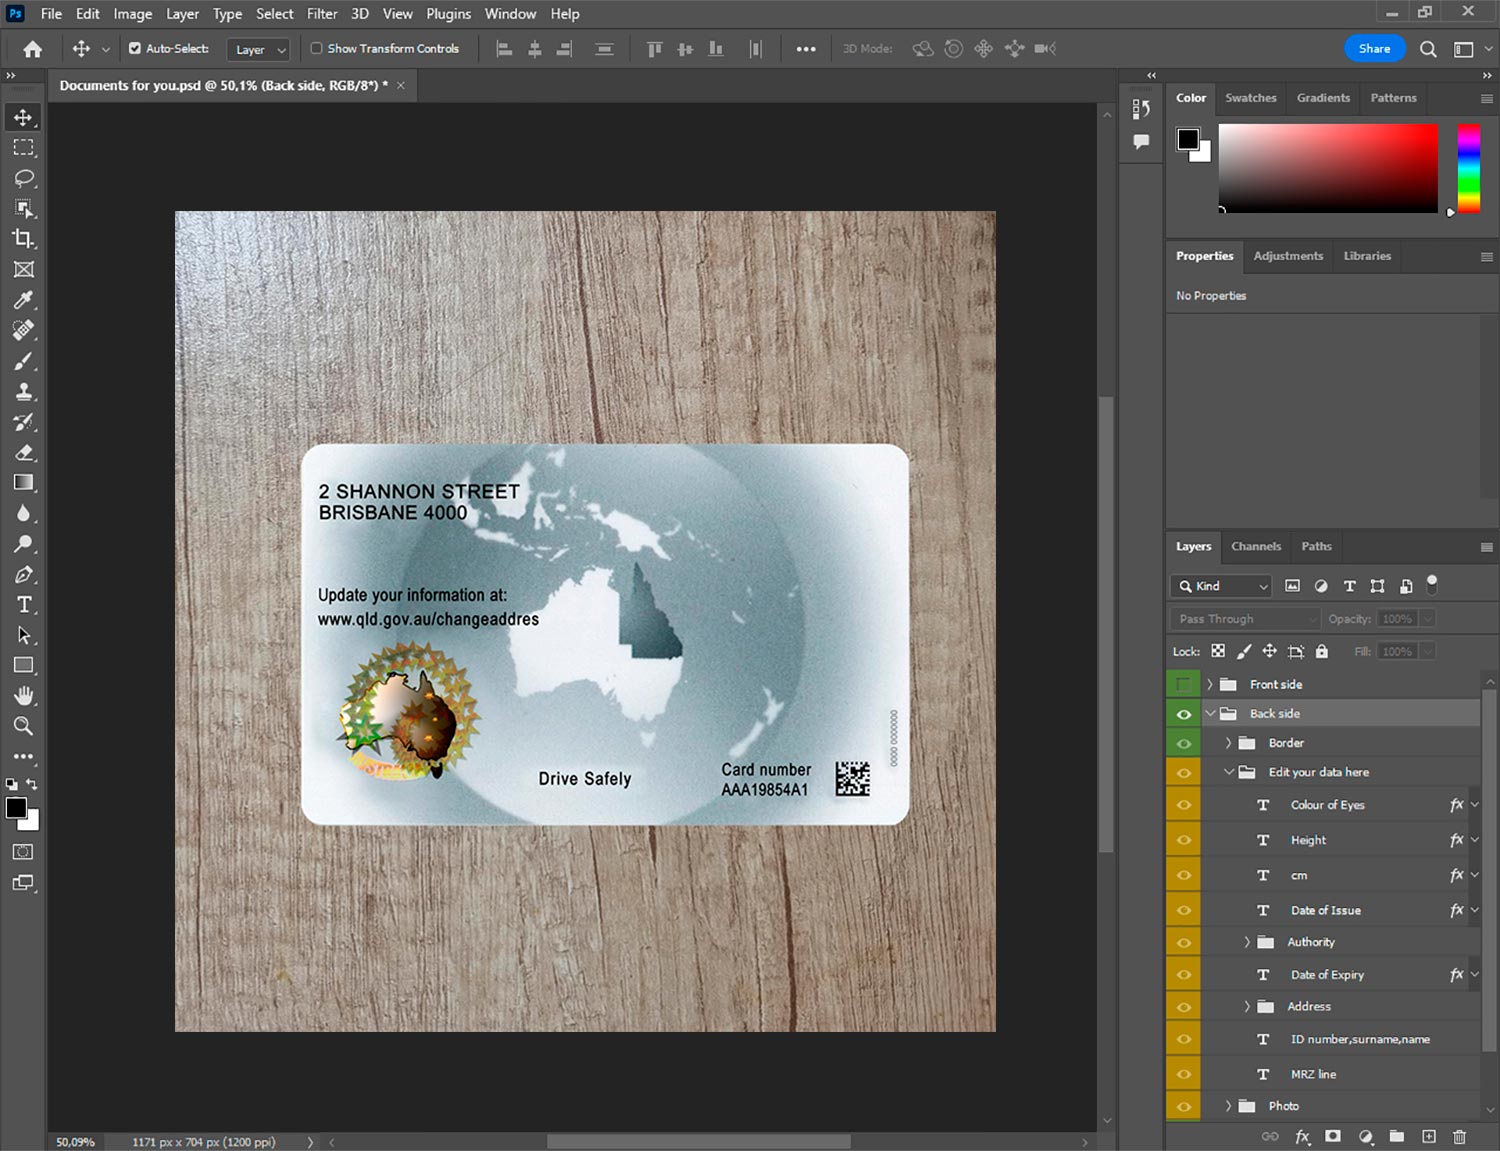Click the horizontal canvas scrollbar
Image resolution: width=1500 pixels, height=1151 pixels.
[x=698, y=1142]
